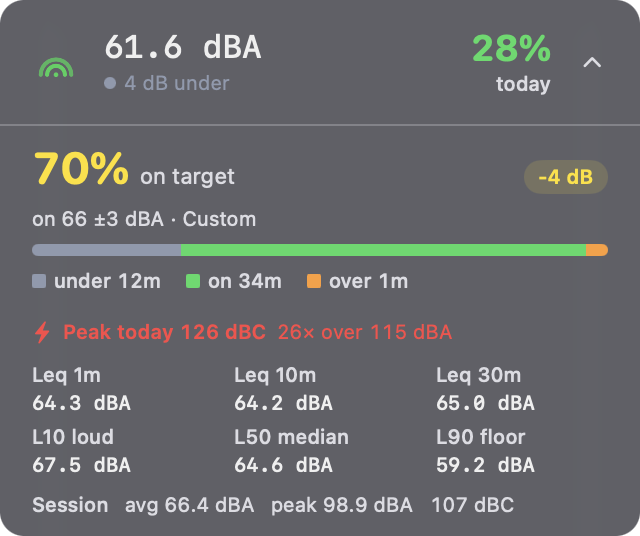Click the green sound-level arc icon
640x536 pixels.
click(x=56, y=67)
